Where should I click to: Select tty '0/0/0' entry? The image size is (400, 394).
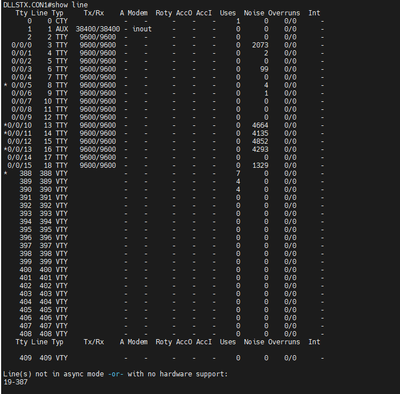pos(22,45)
